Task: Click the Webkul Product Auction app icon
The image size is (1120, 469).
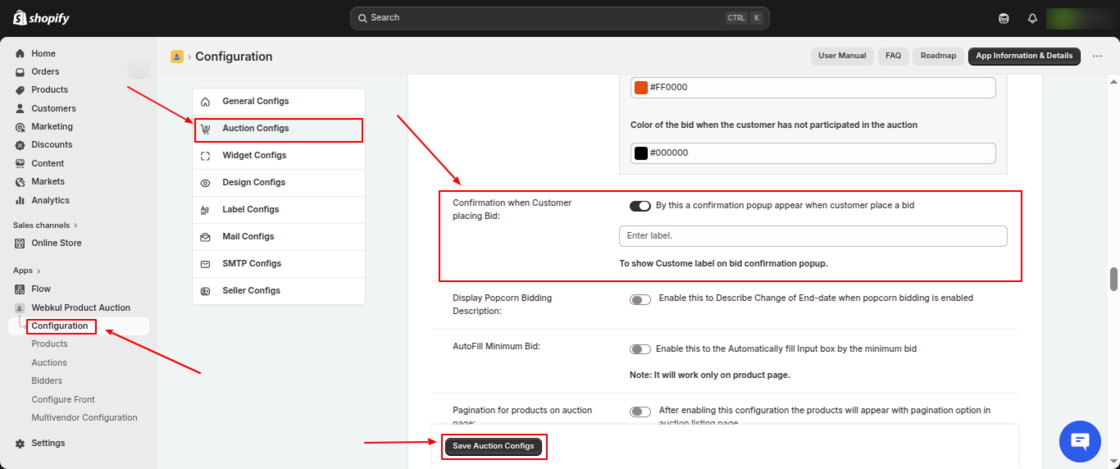Action: (20, 308)
